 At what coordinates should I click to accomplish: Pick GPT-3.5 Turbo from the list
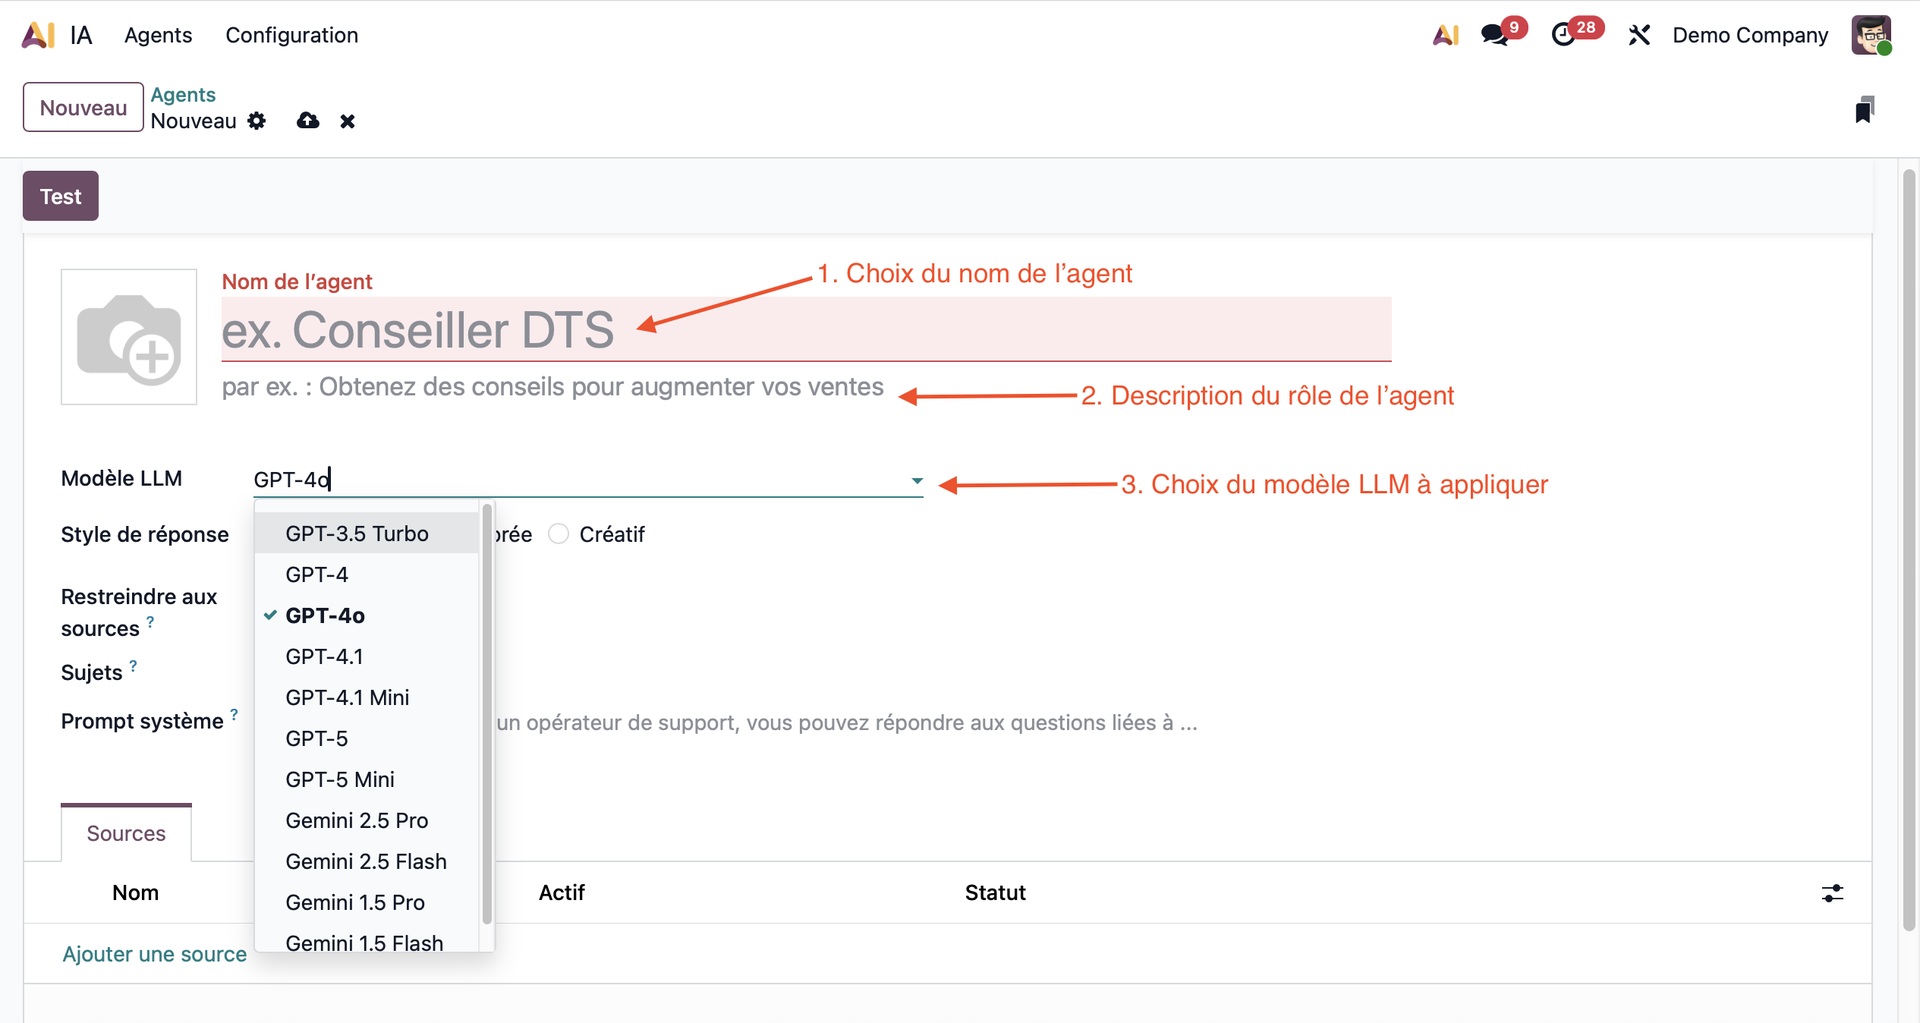click(357, 533)
